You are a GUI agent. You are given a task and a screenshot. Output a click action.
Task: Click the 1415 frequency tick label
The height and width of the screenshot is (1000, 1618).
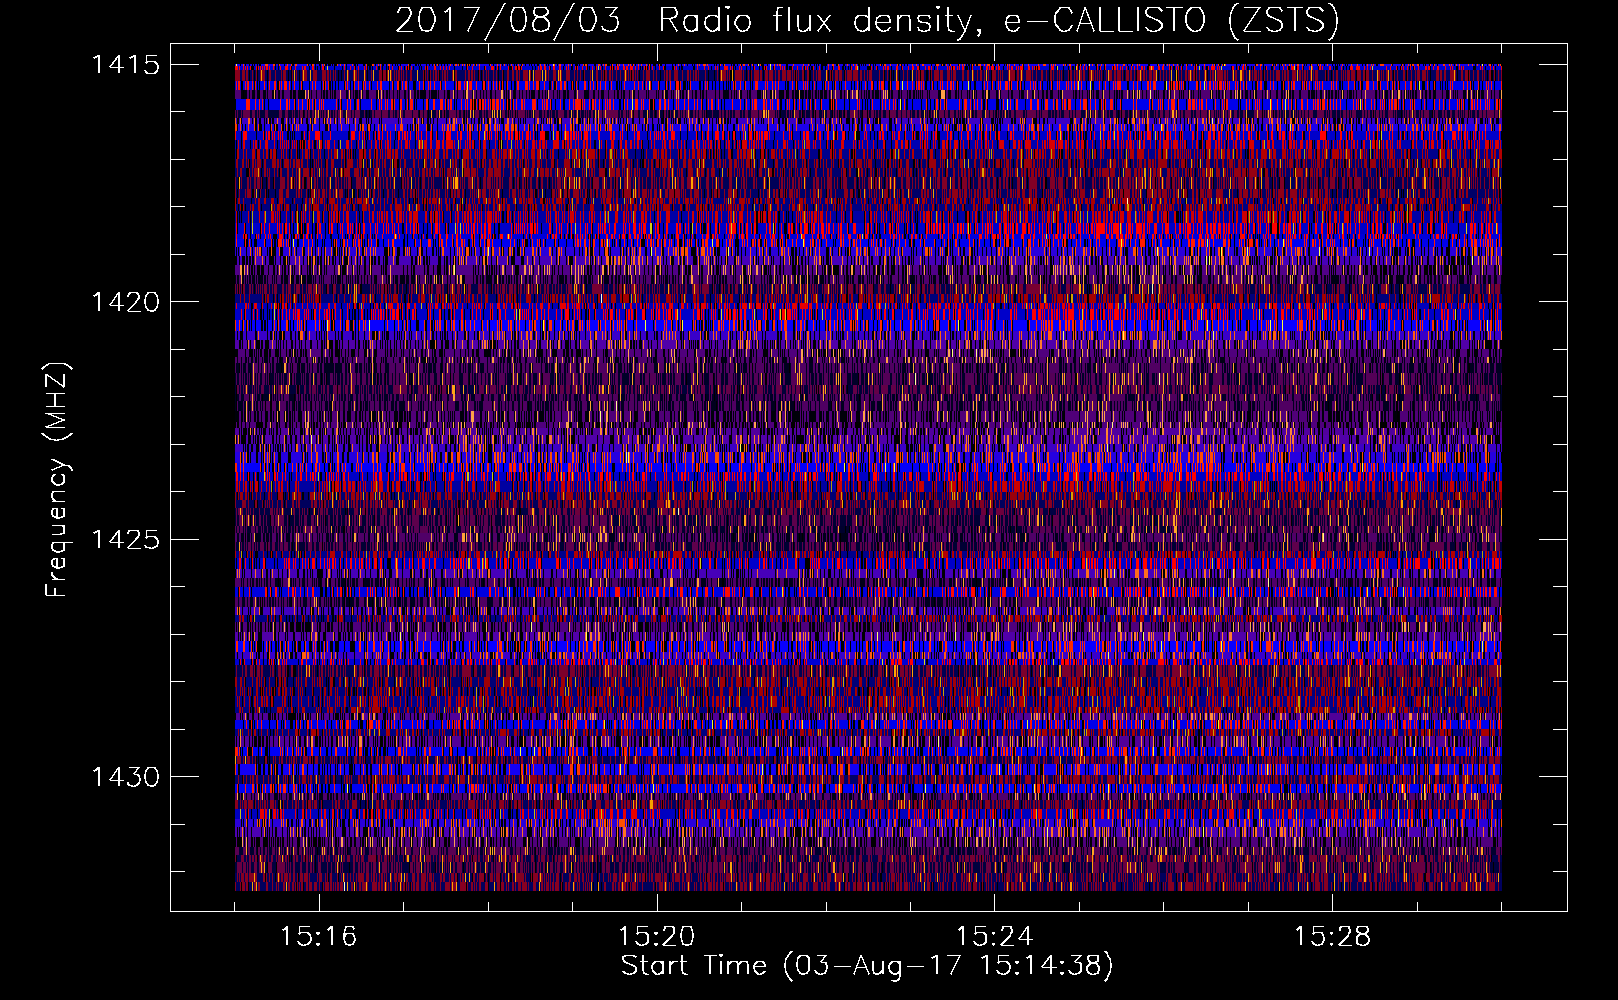[126, 65]
